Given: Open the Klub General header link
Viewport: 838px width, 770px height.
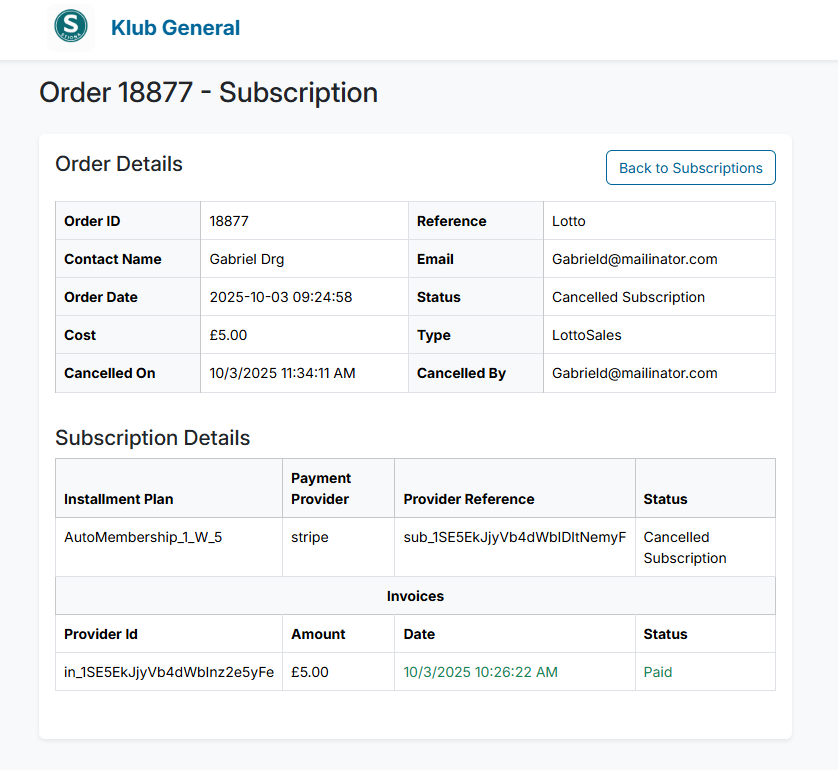Looking at the screenshot, I should [x=175, y=28].
